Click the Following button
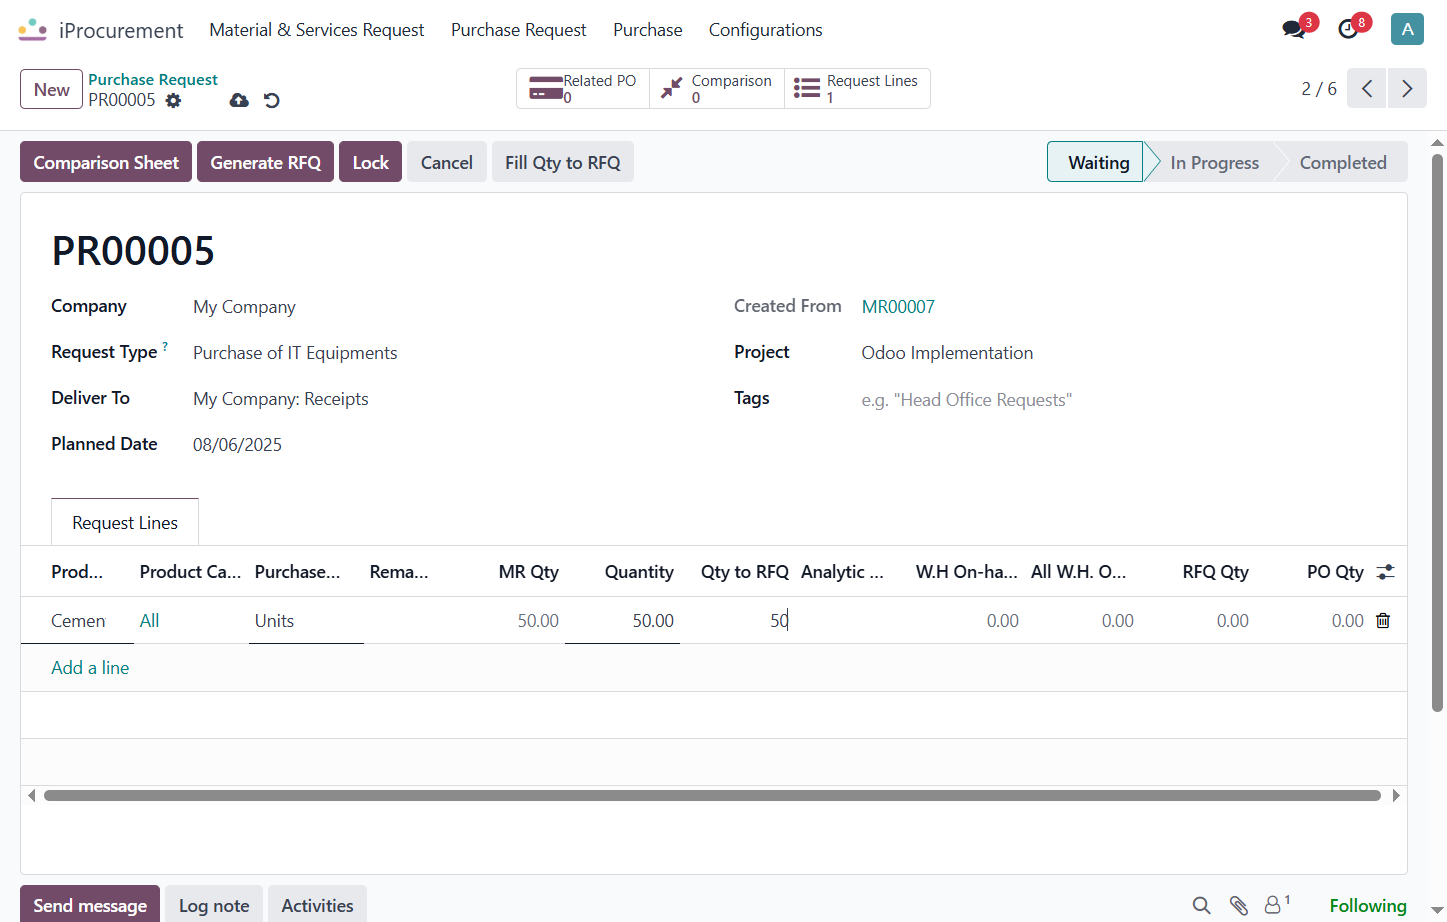1447x922 pixels. tap(1368, 905)
